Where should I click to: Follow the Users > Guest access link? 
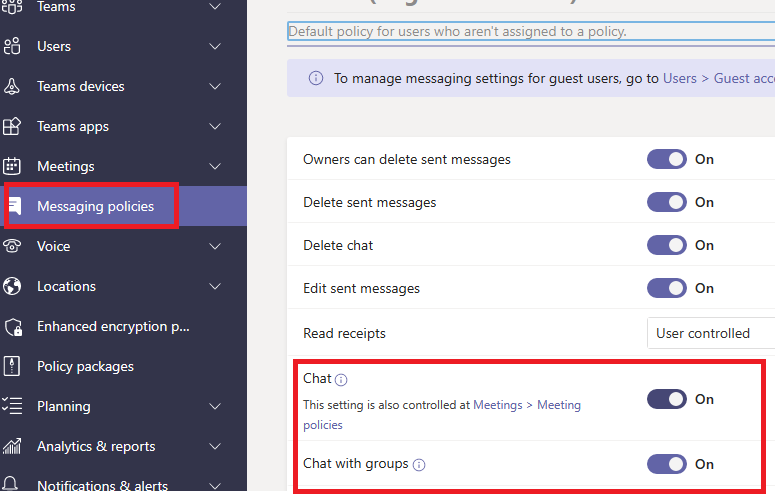(x=719, y=78)
